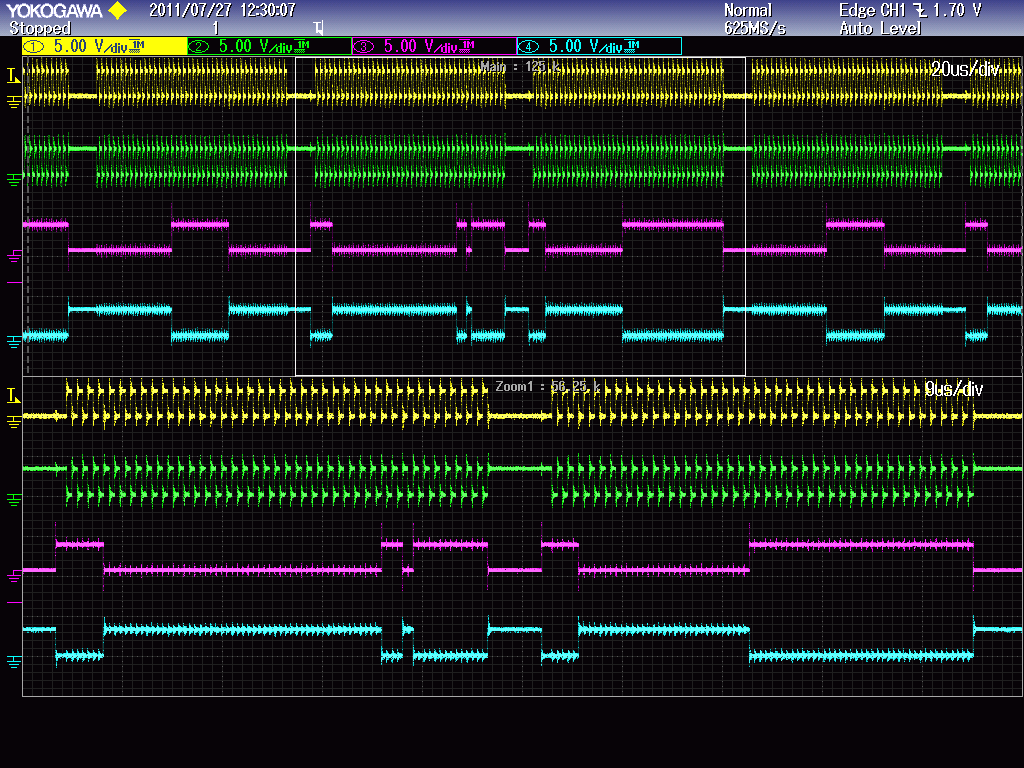The image size is (1024, 768).
Task: Click the Yokogawa diamond logo icon
Action: pyautogui.click(x=118, y=10)
